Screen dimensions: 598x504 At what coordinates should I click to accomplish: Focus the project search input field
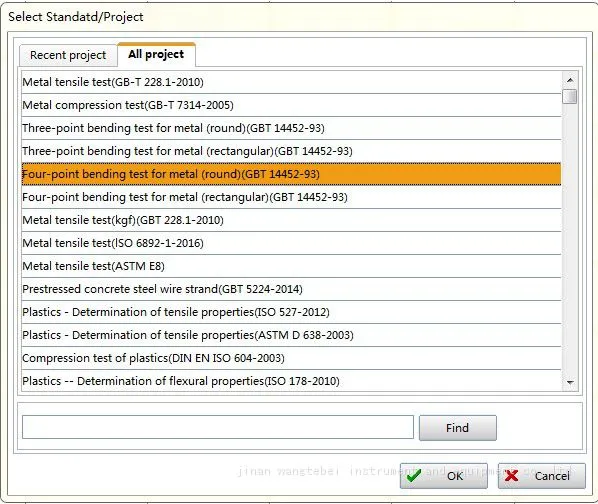point(218,427)
